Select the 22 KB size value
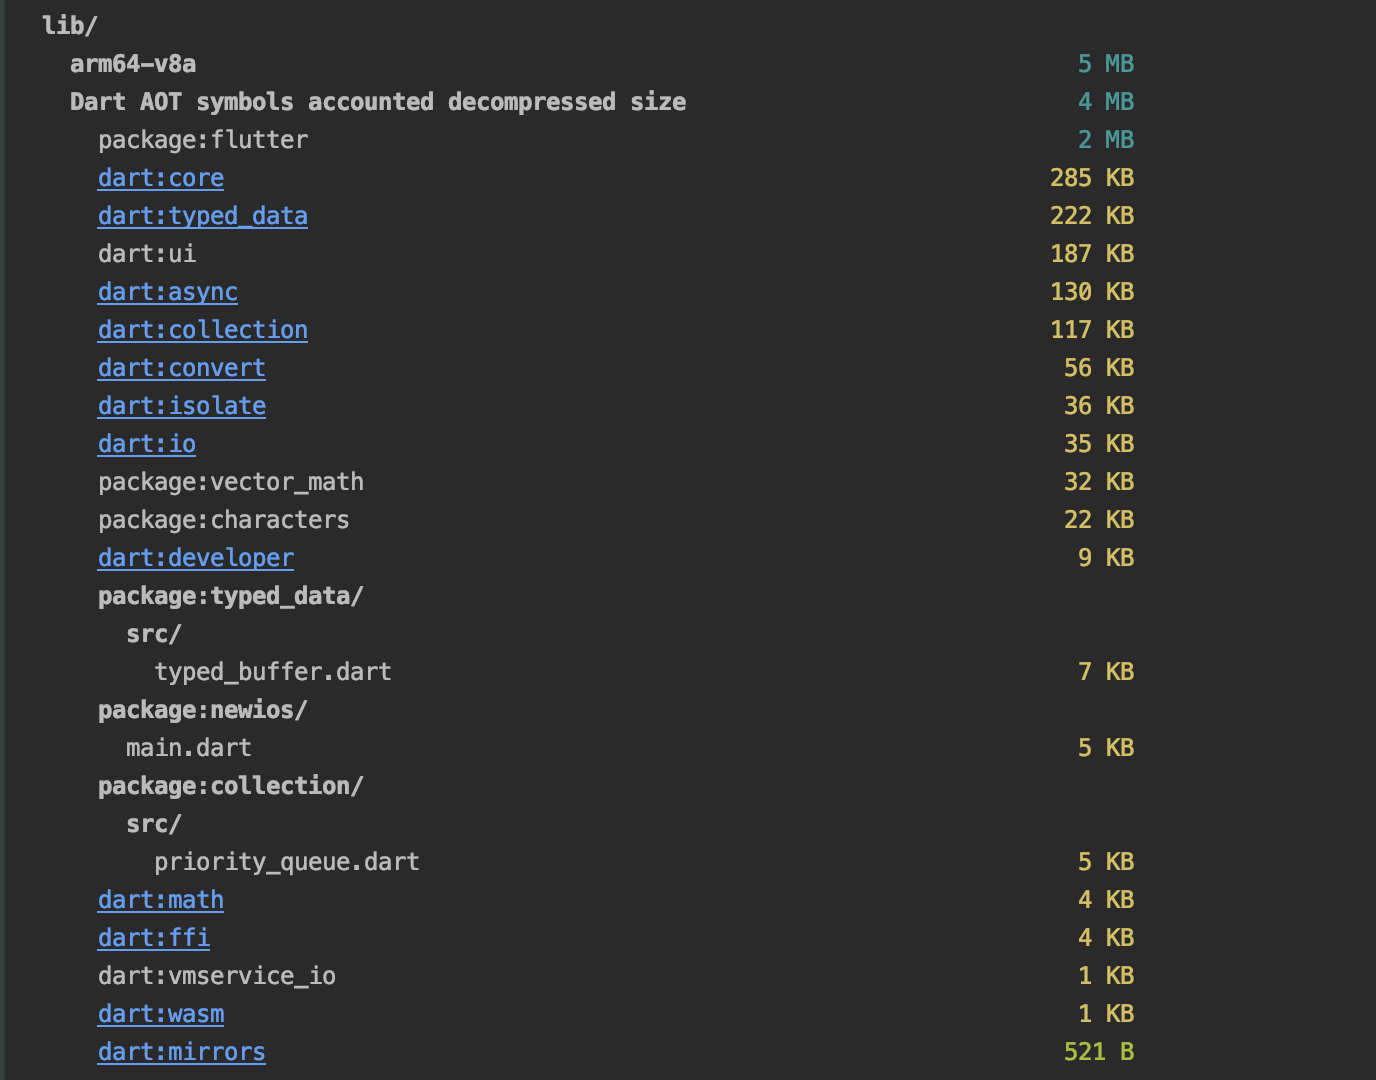 1099,520
